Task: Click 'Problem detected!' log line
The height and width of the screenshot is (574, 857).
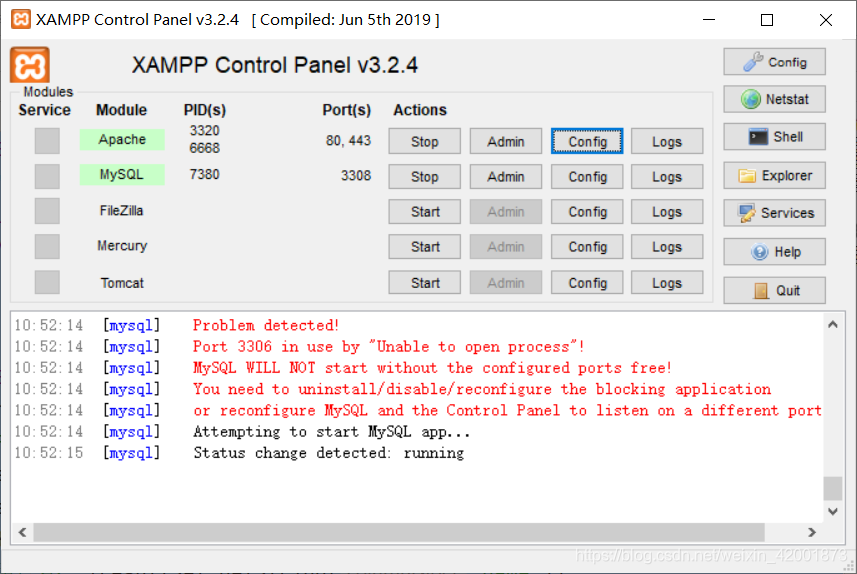Action: pyautogui.click(x=266, y=325)
